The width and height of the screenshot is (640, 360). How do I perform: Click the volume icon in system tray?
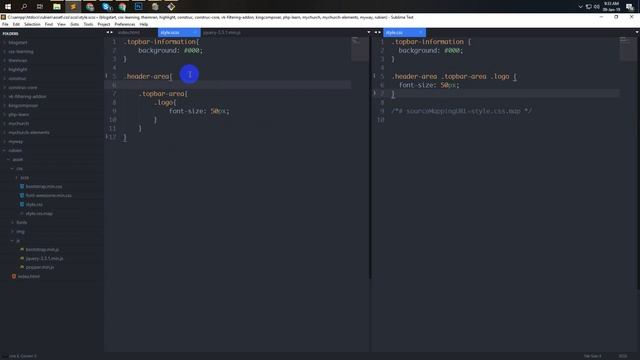click(x=597, y=7)
